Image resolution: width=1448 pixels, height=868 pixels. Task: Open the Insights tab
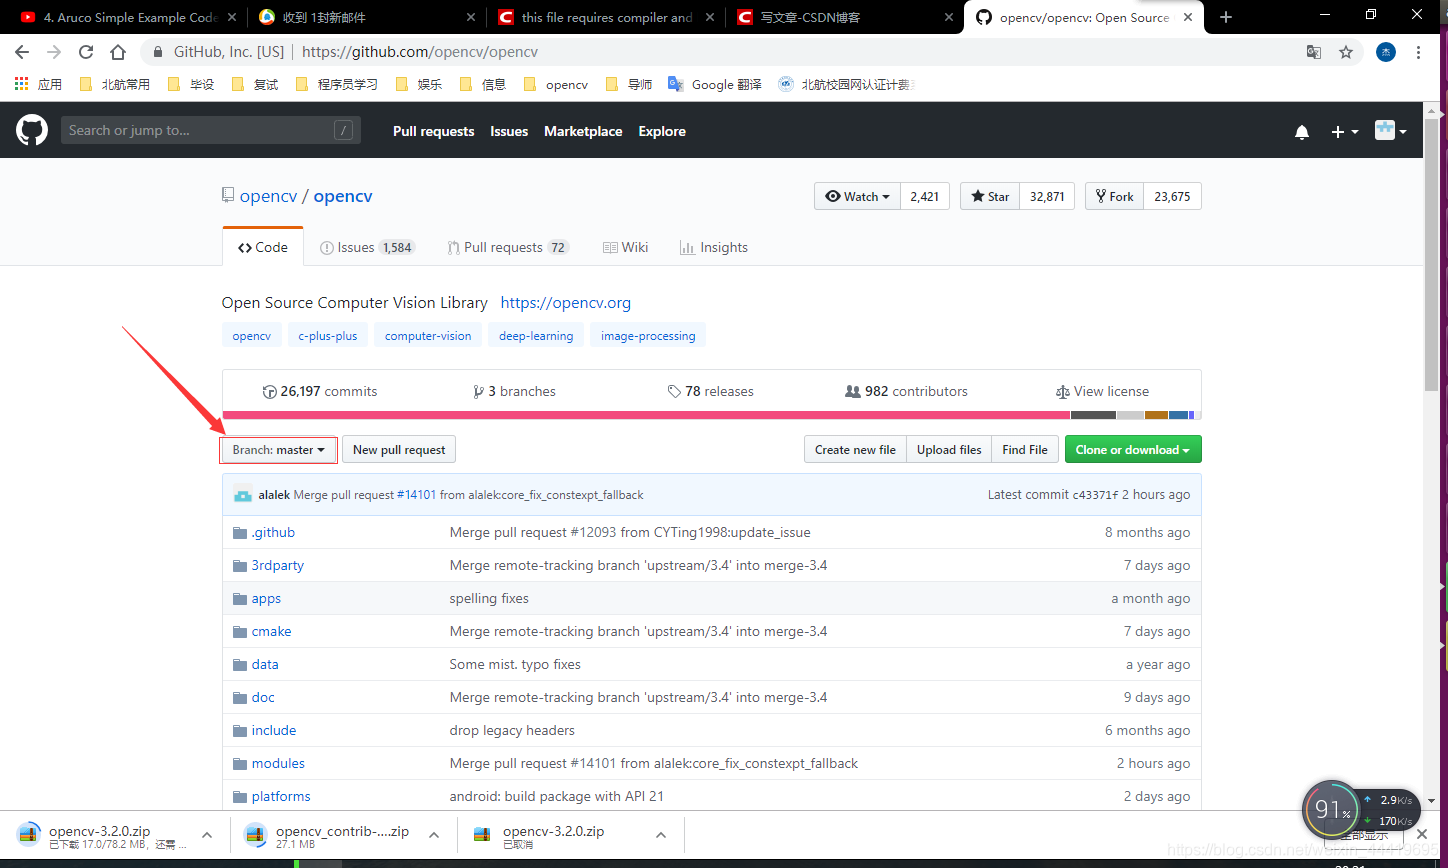point(713,247)
